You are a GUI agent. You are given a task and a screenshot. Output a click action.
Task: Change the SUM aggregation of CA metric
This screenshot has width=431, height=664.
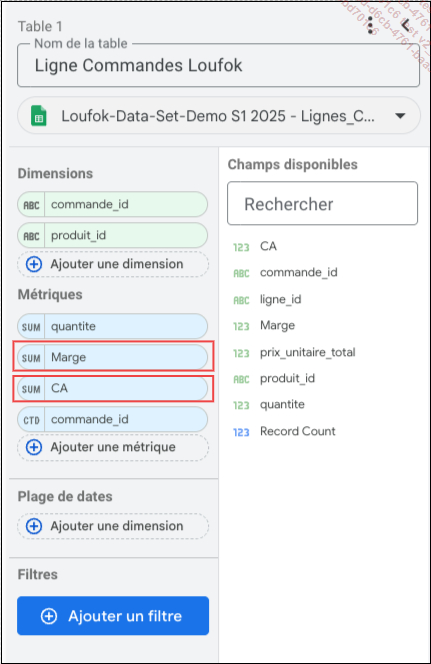(x=31, y=389)
